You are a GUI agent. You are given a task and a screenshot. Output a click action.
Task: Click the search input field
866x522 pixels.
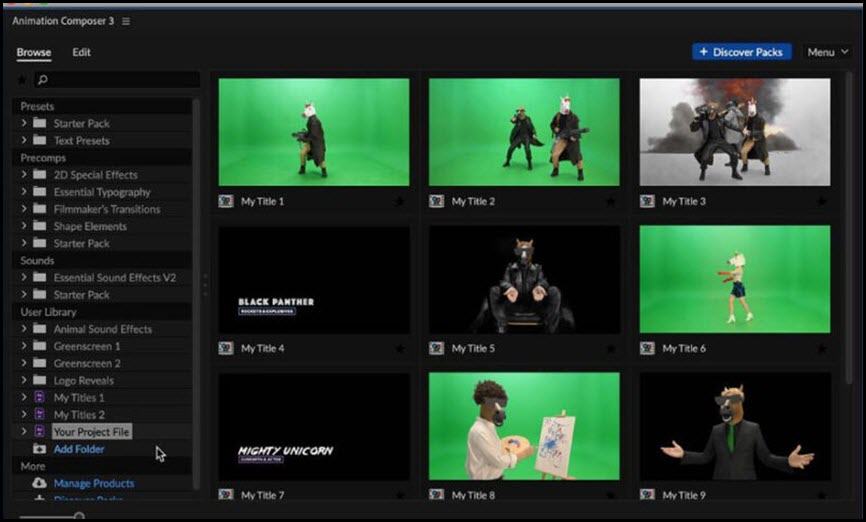(117, 80)
